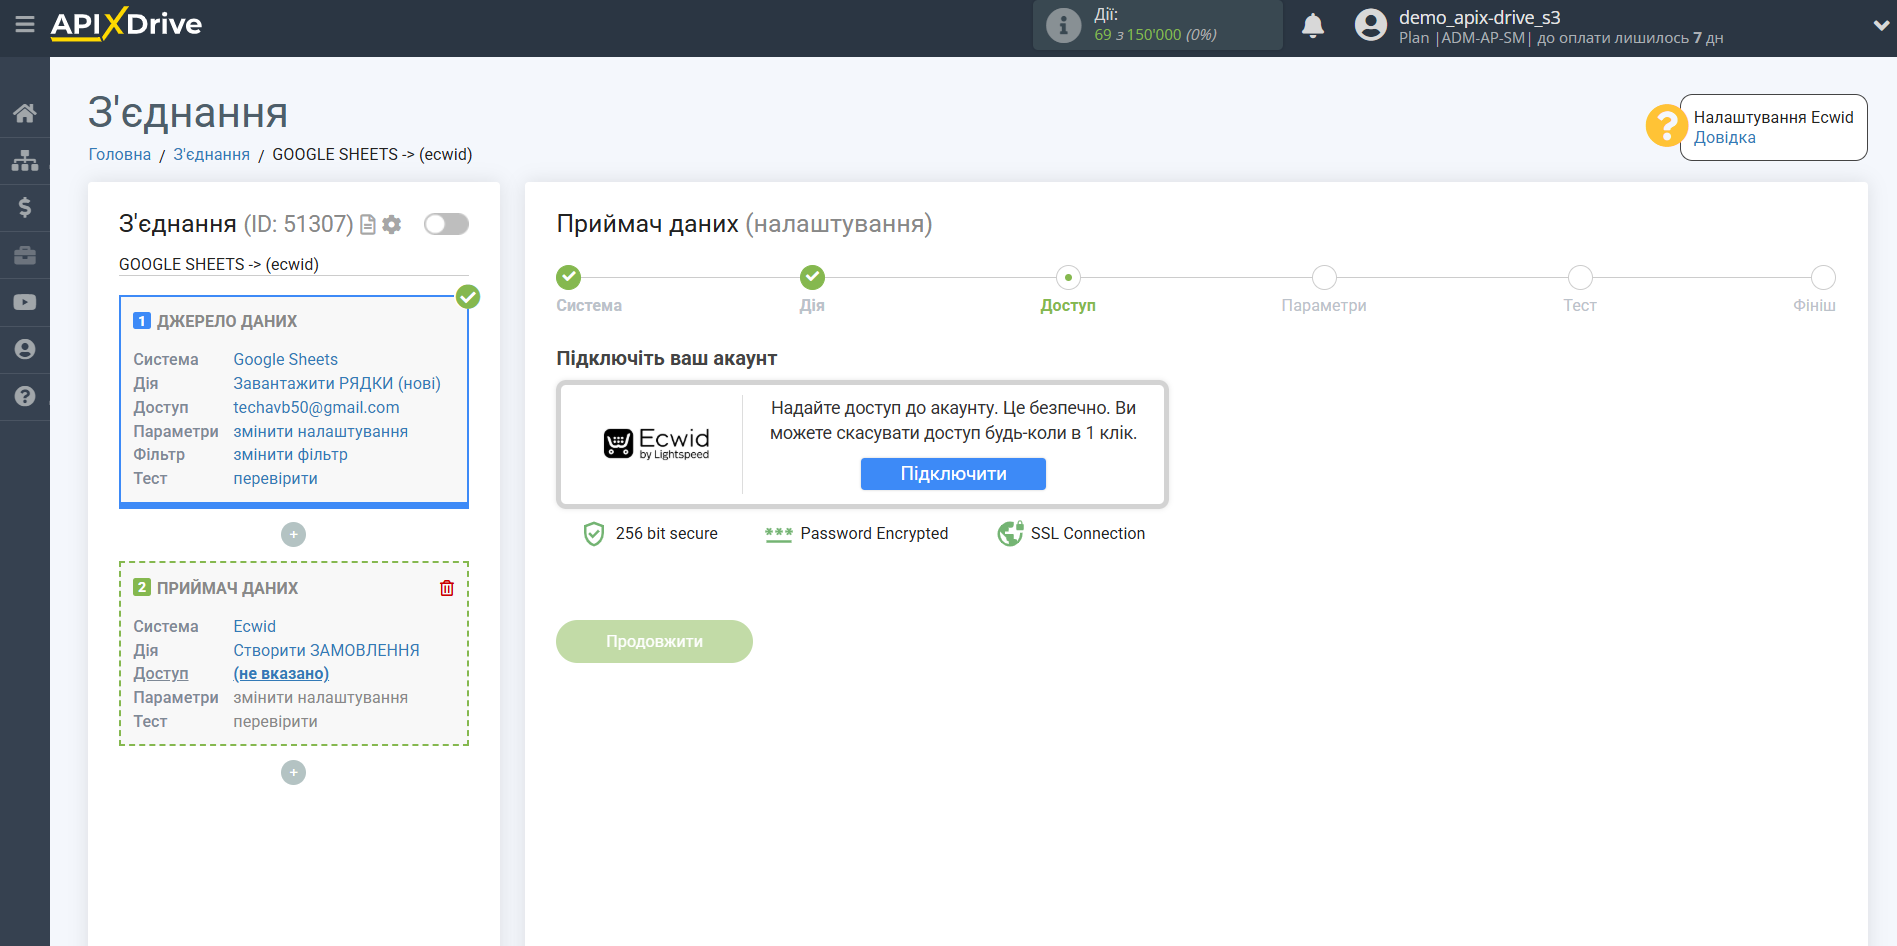This screenshot has width=1897, height=946.
Task: Open the briefcase sidebar icon
Action: tap(25, 255)
